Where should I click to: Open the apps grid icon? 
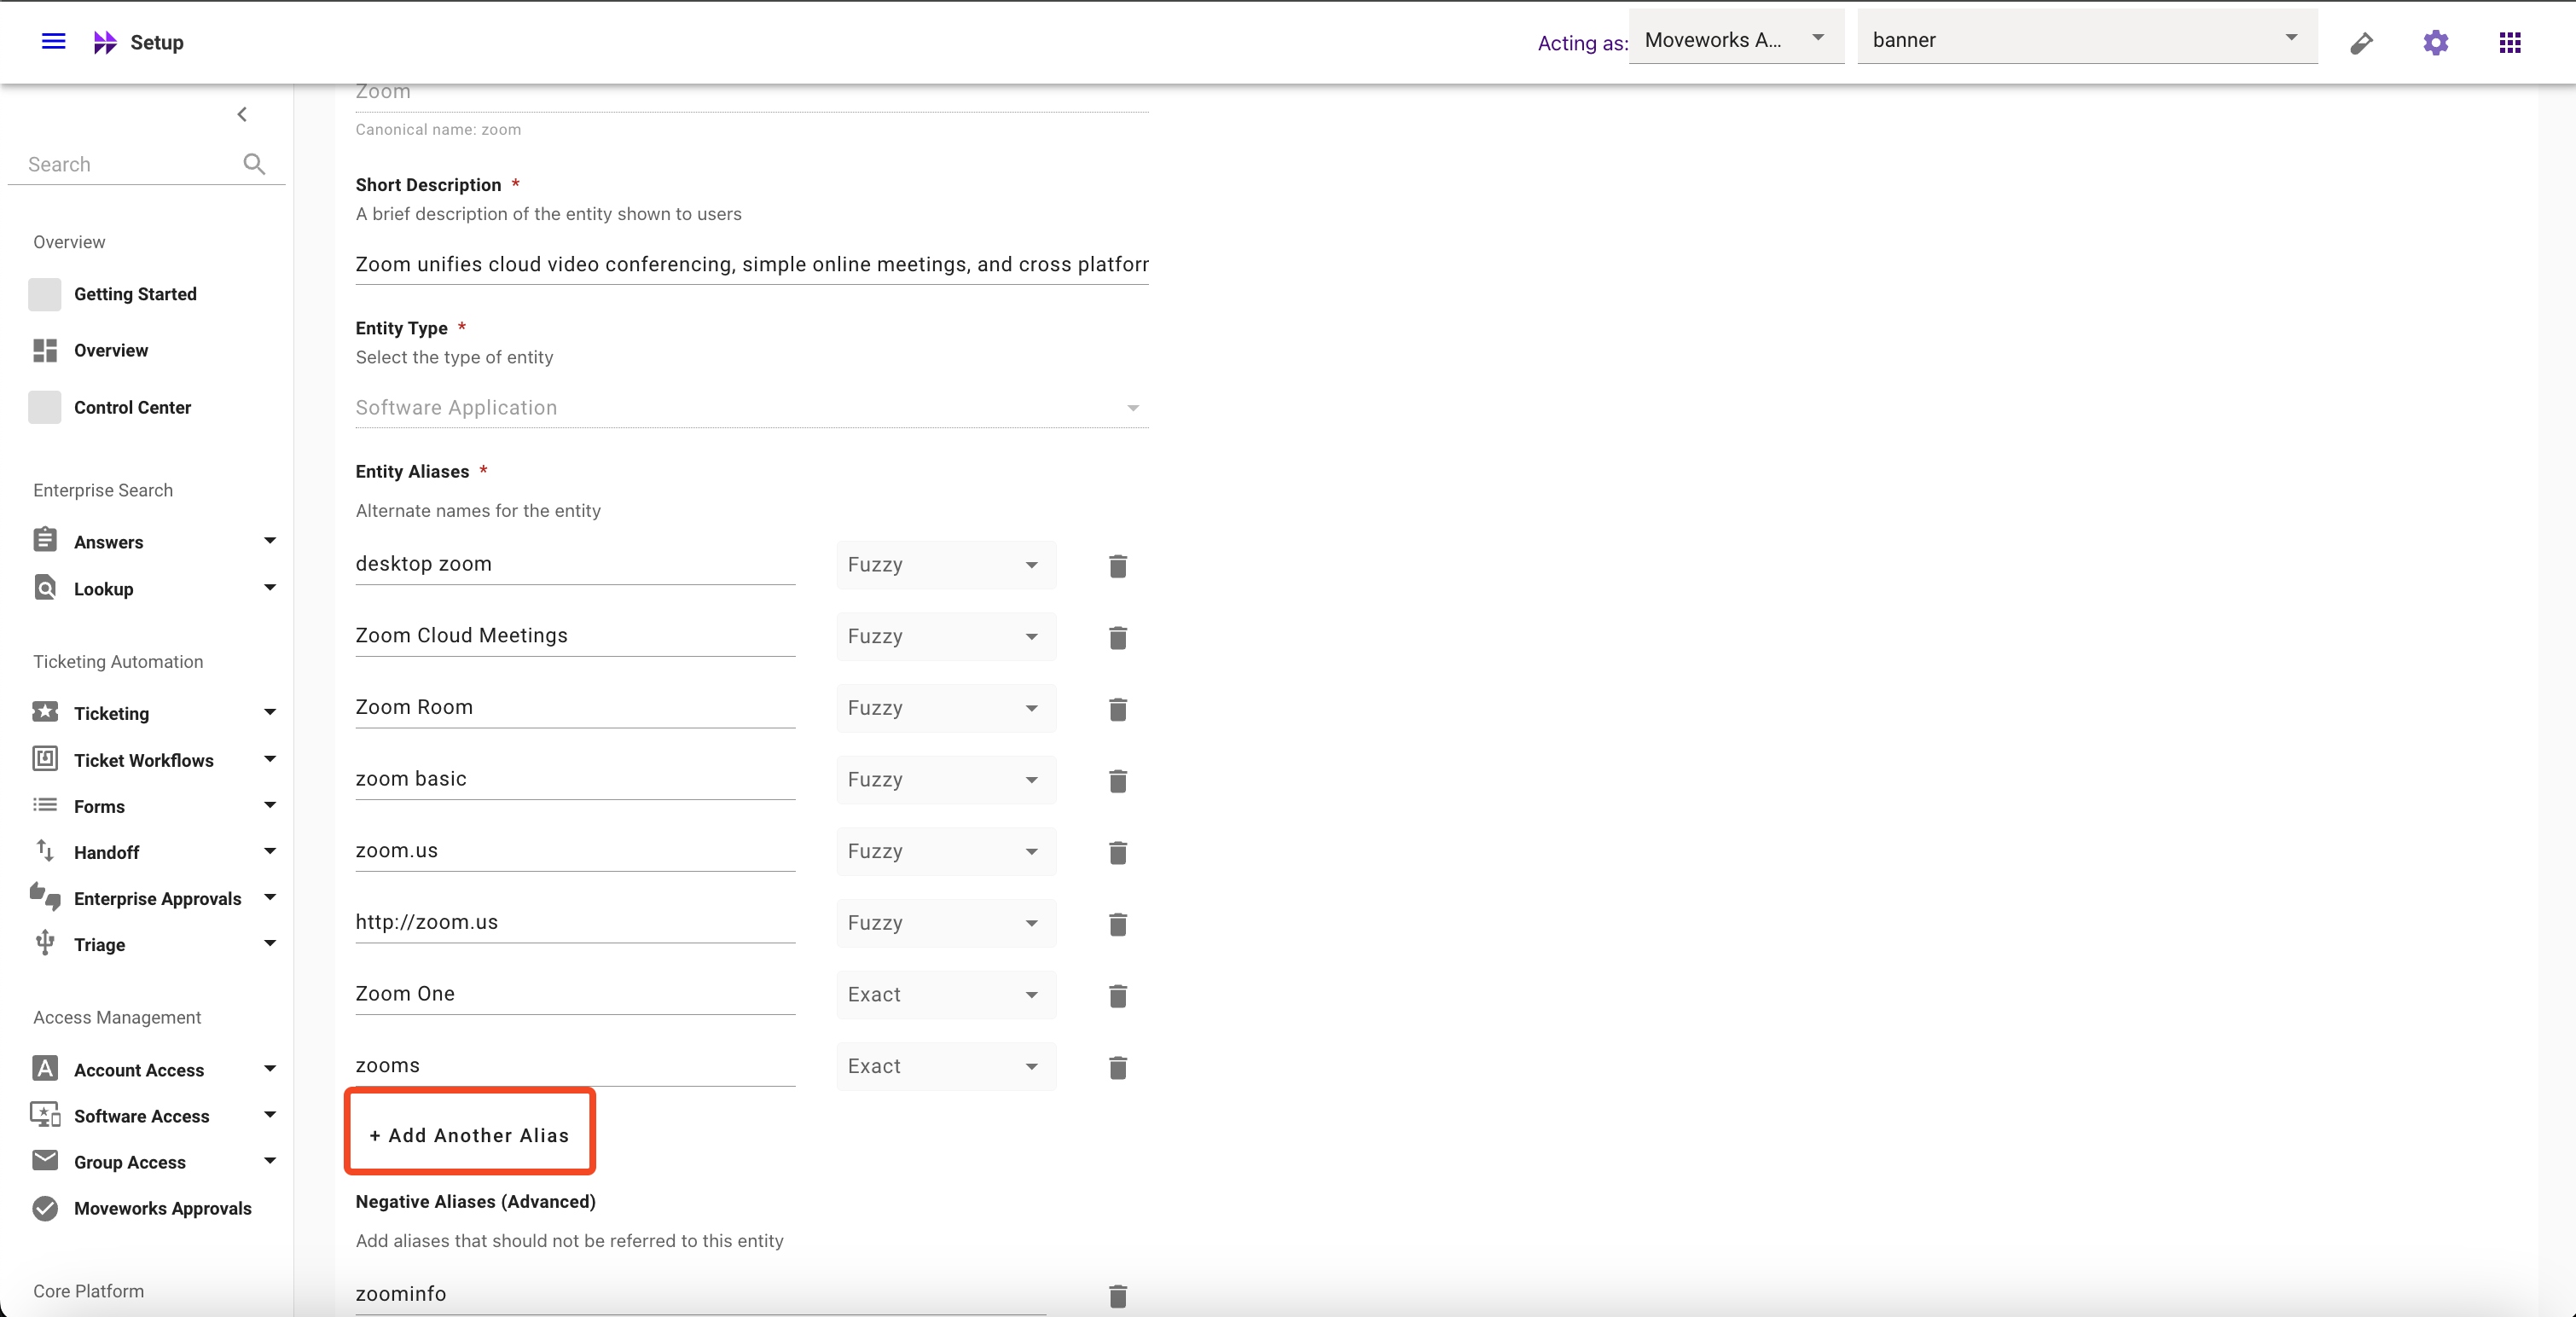coord(2509,42)
